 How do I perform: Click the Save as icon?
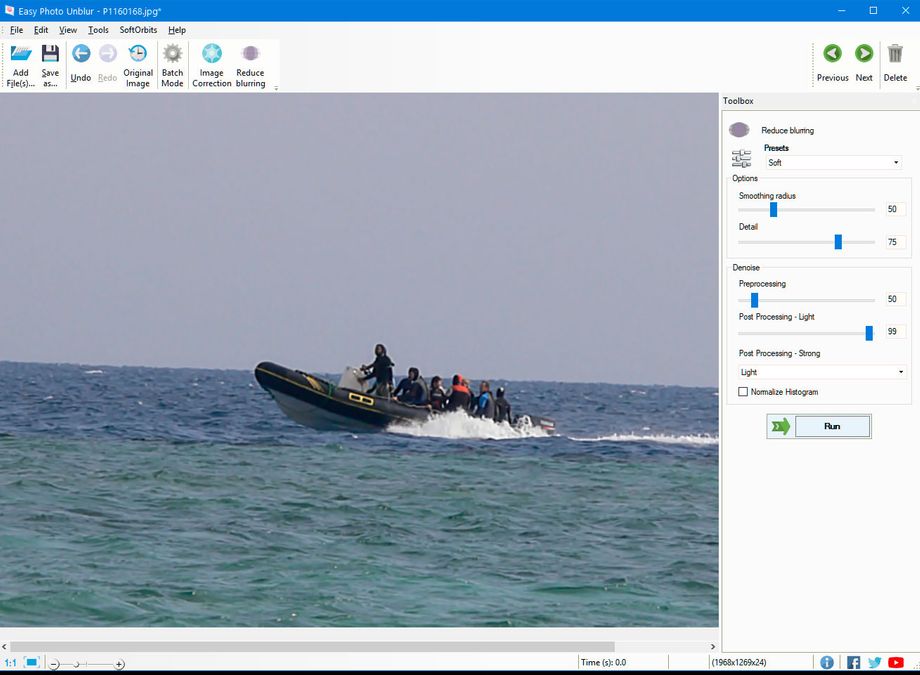tap(49, 62)
